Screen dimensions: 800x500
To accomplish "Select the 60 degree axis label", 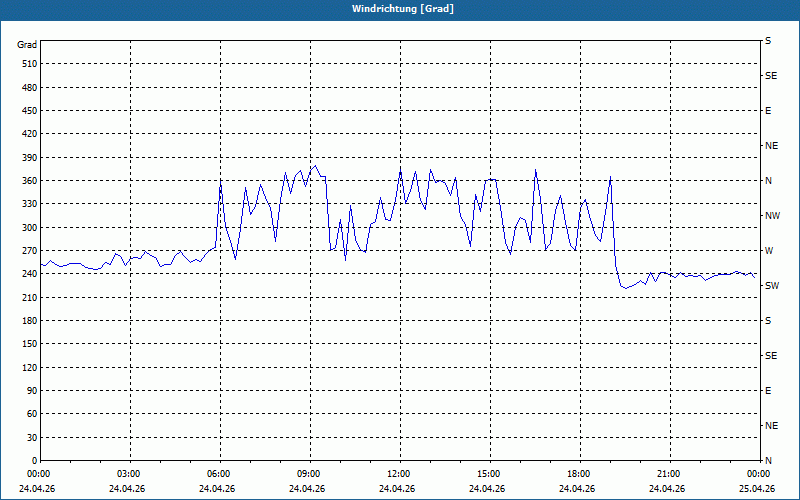I will [32, 414].
